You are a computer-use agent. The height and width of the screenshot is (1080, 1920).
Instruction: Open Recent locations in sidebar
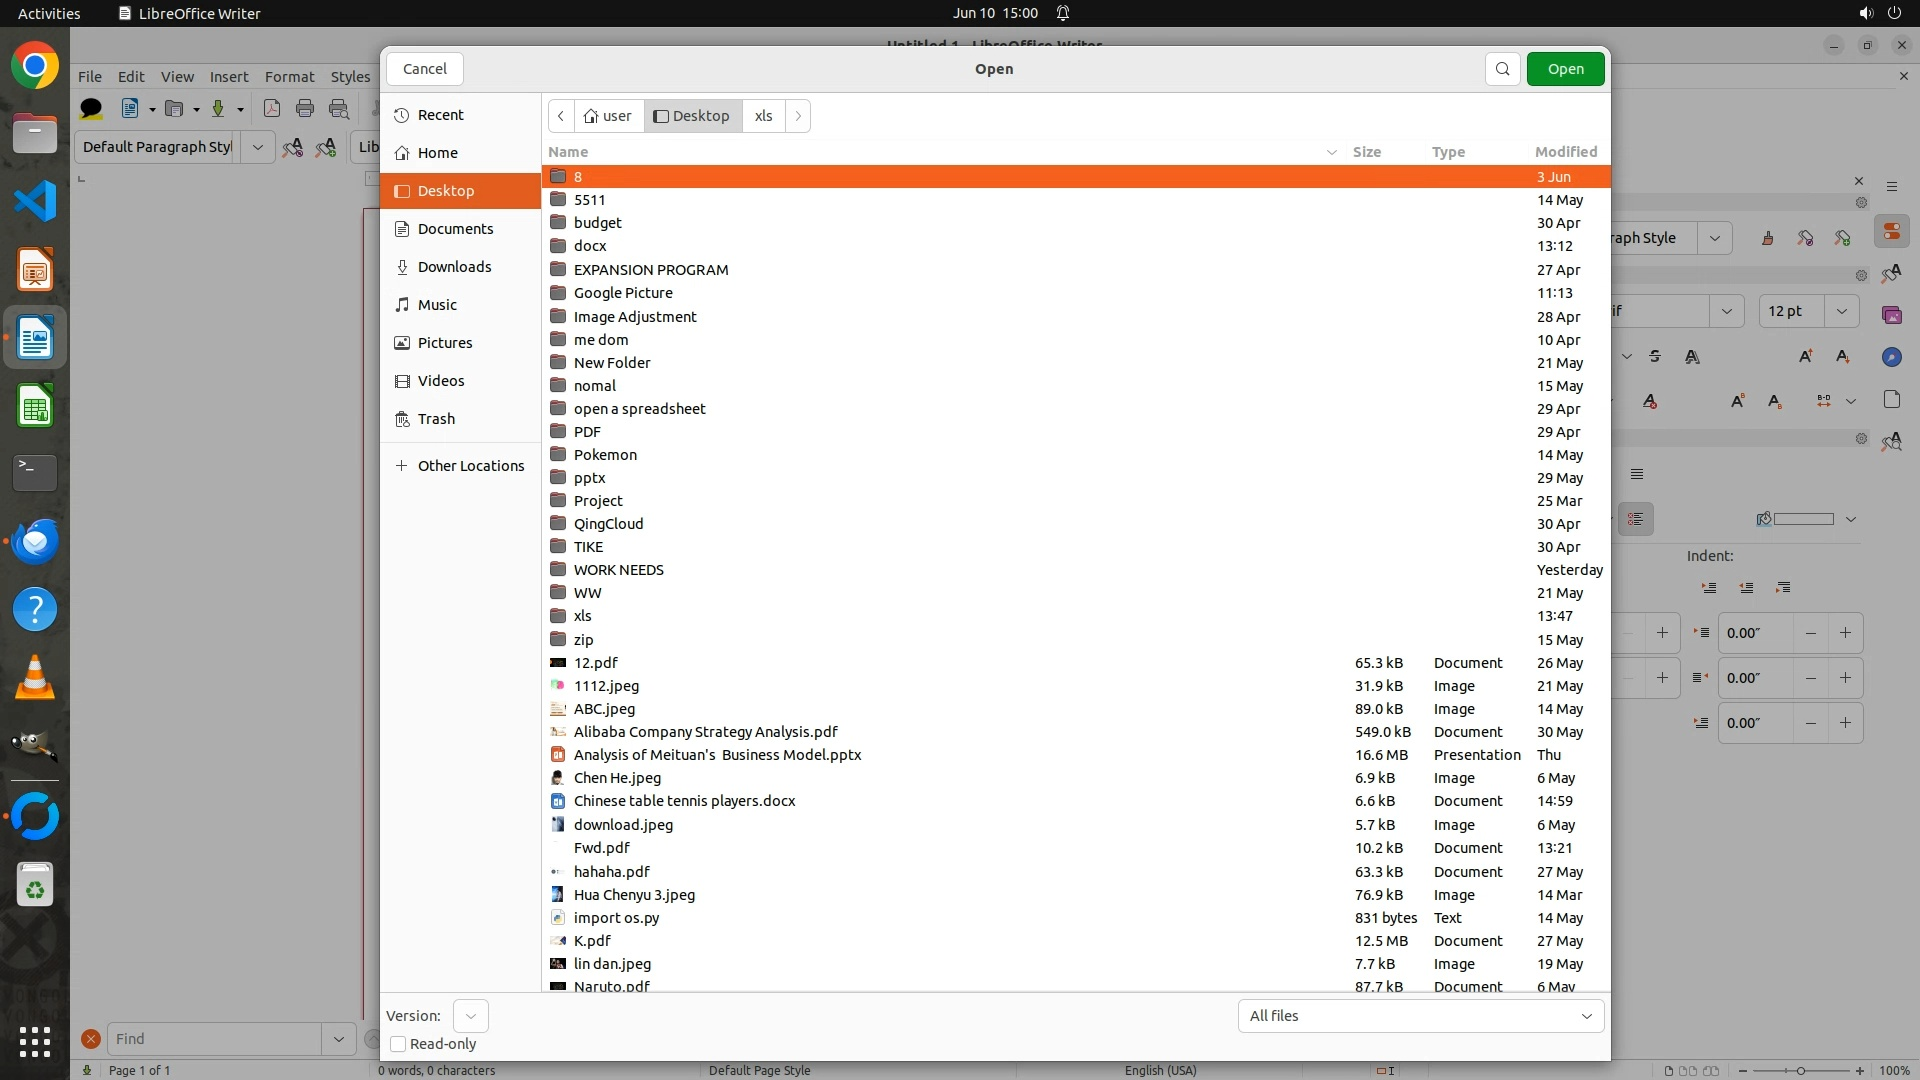(x=440, y=115)
